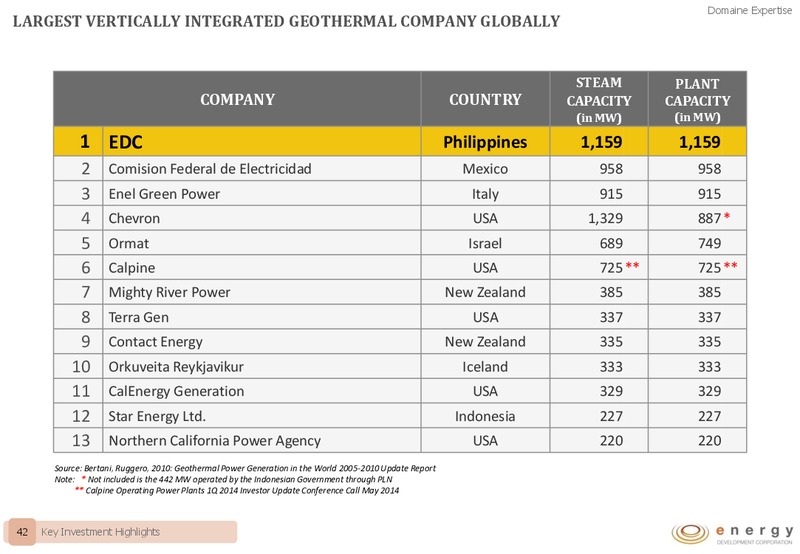Click the Calpine Operating Power Plants footnote
The image size is (800, 554).
[x=237, y=490]
